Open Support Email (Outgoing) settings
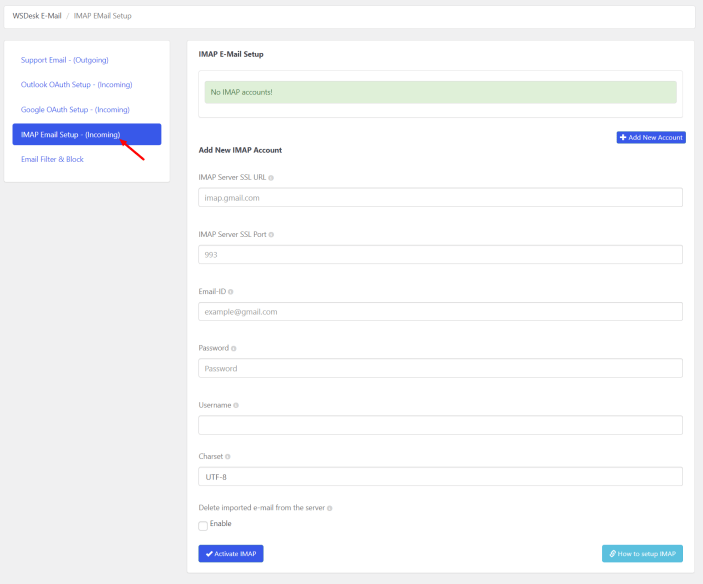Image resolution: width=703 pixels, height=584 pixels. click(65, 60)
